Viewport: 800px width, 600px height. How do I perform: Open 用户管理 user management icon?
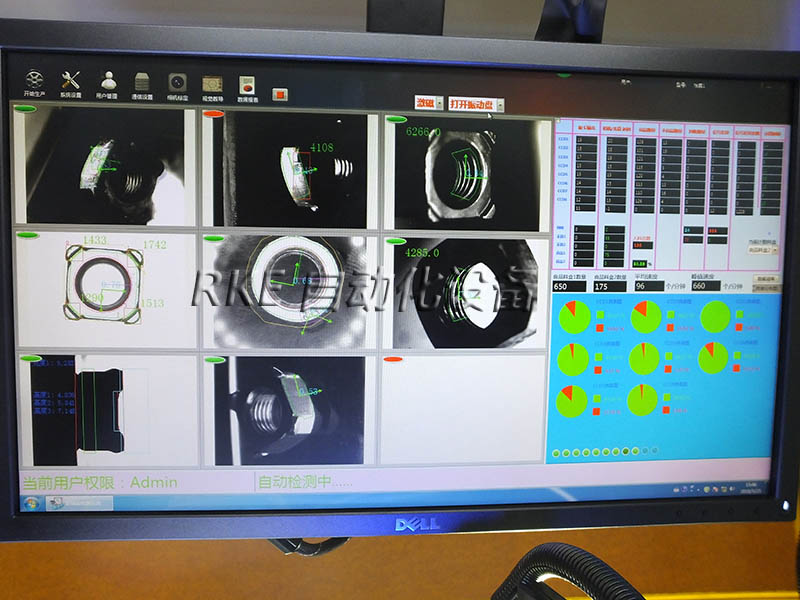(x=108, y=82)
